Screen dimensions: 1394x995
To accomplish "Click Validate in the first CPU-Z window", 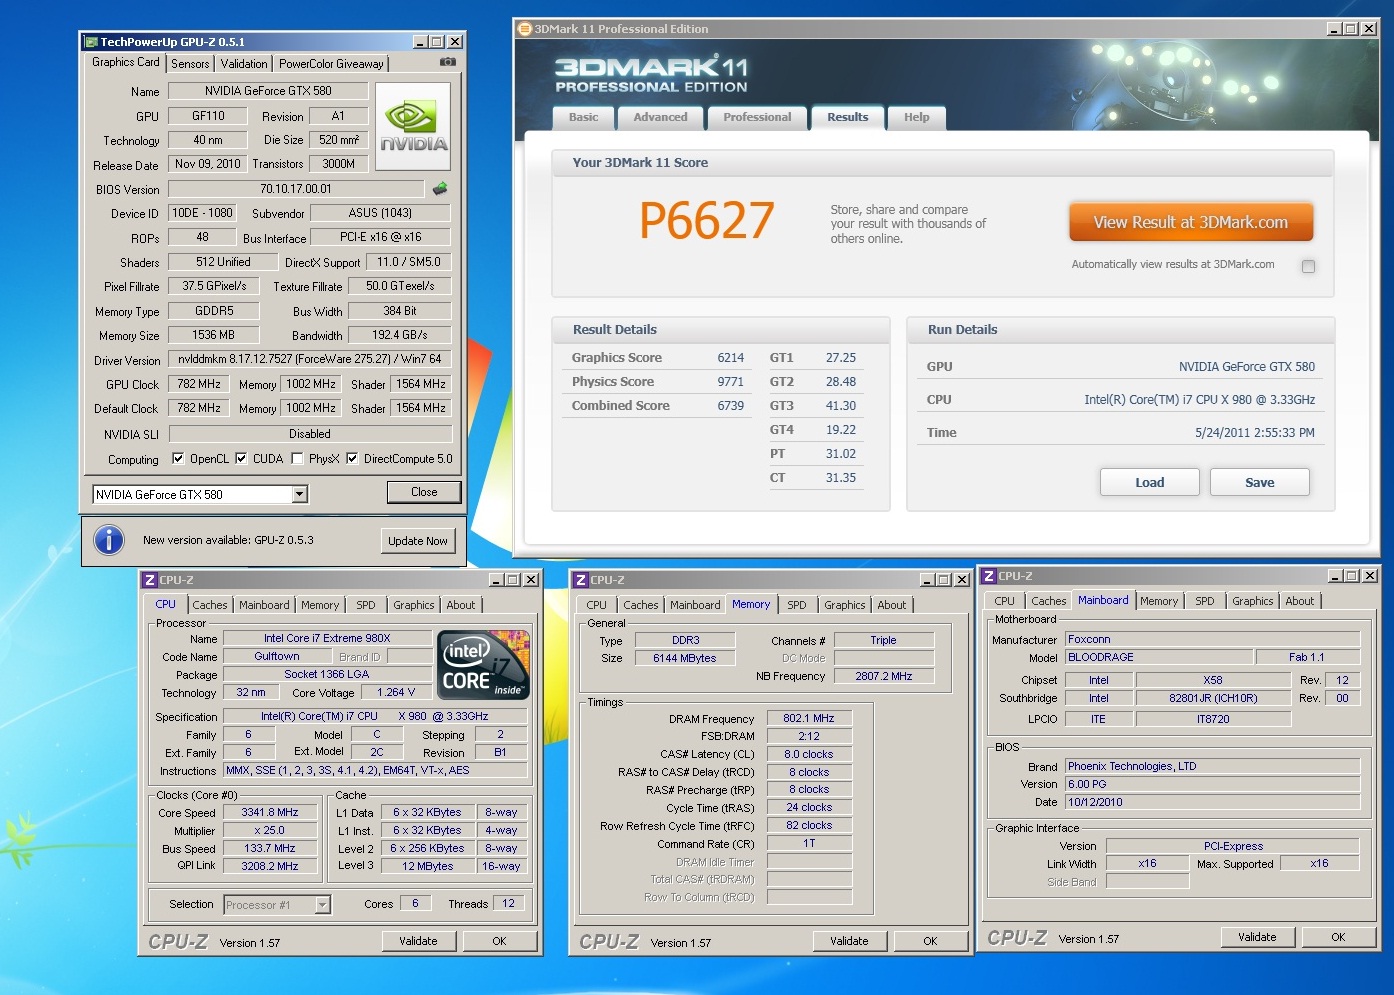I will point(418,941).
